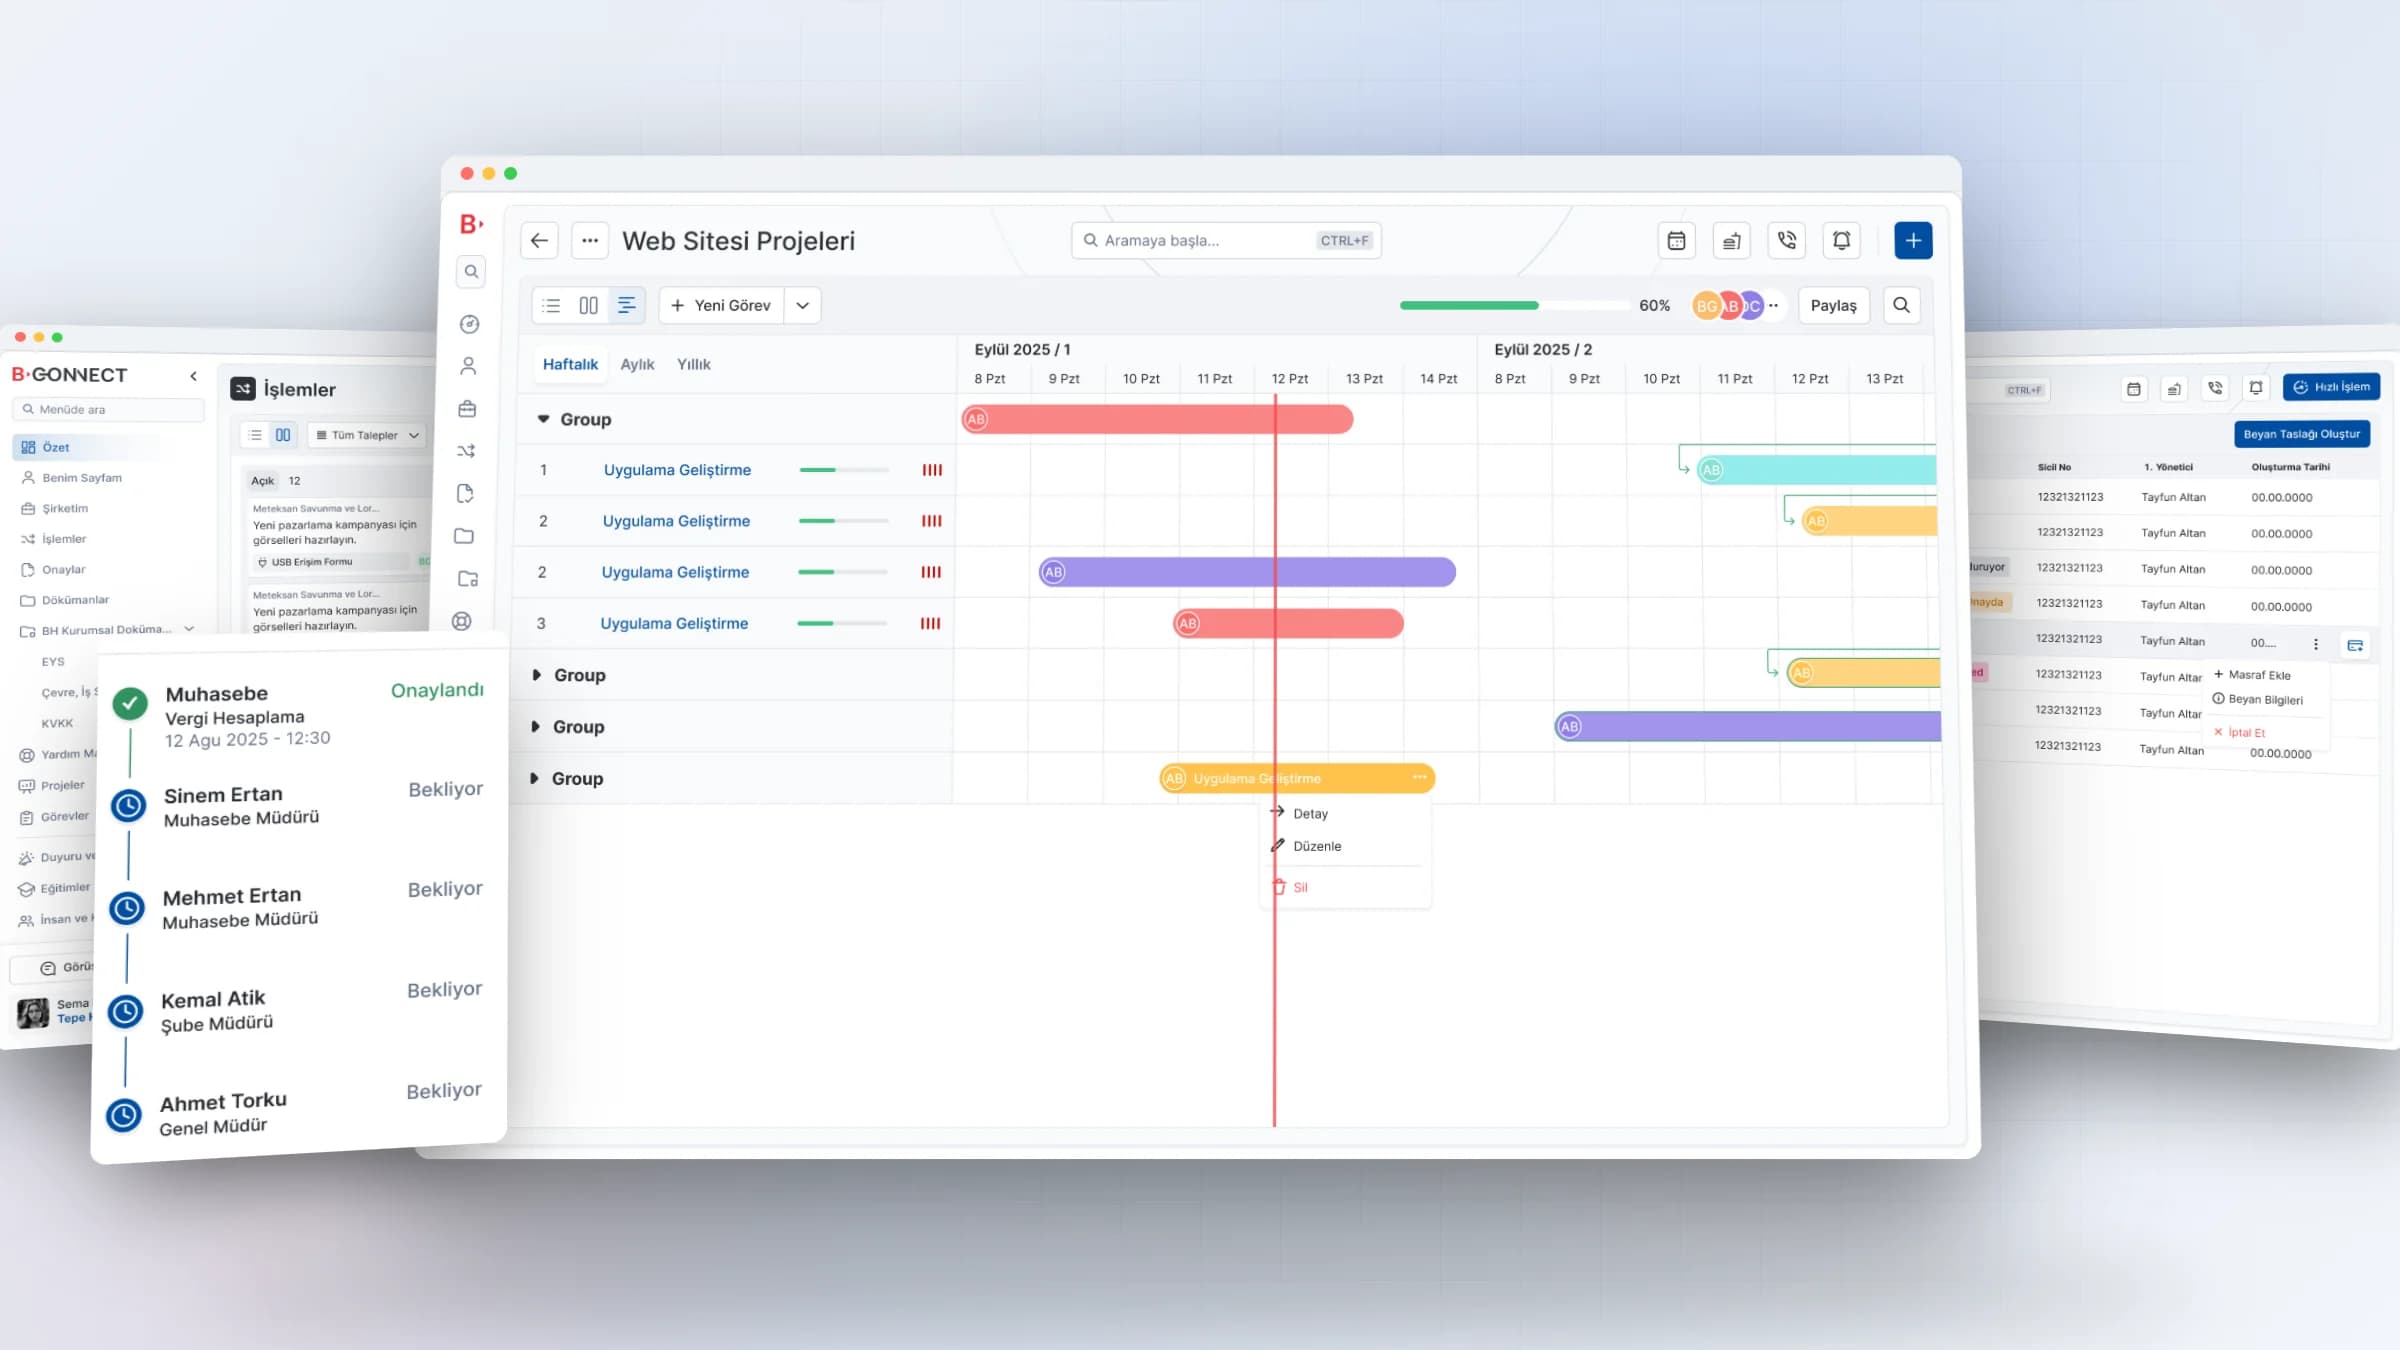This screenshot has height=1350, width=2400.
Task: Open the news stack icon beside the calendar icon
Action: coord(1732,240)
